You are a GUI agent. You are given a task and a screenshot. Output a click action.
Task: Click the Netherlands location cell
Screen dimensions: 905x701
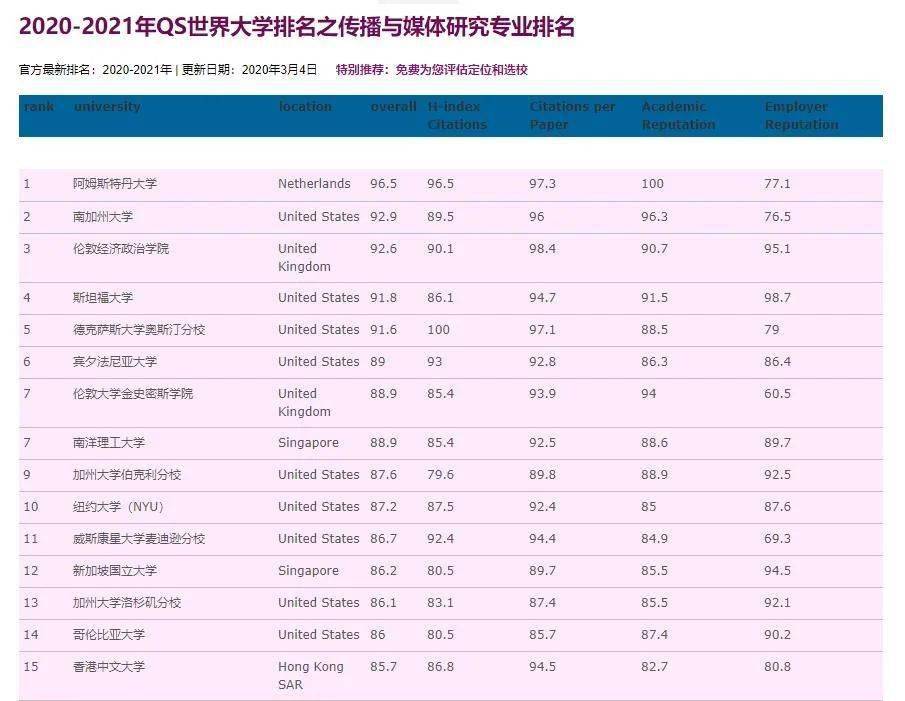click(314, 183)
